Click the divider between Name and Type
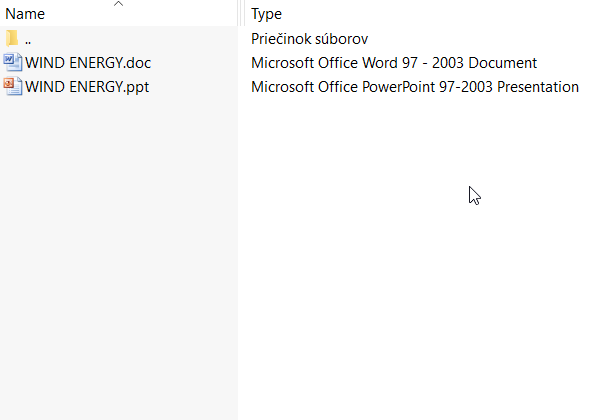The height and width of the screenshot is (420, 595). coord(241,13)
